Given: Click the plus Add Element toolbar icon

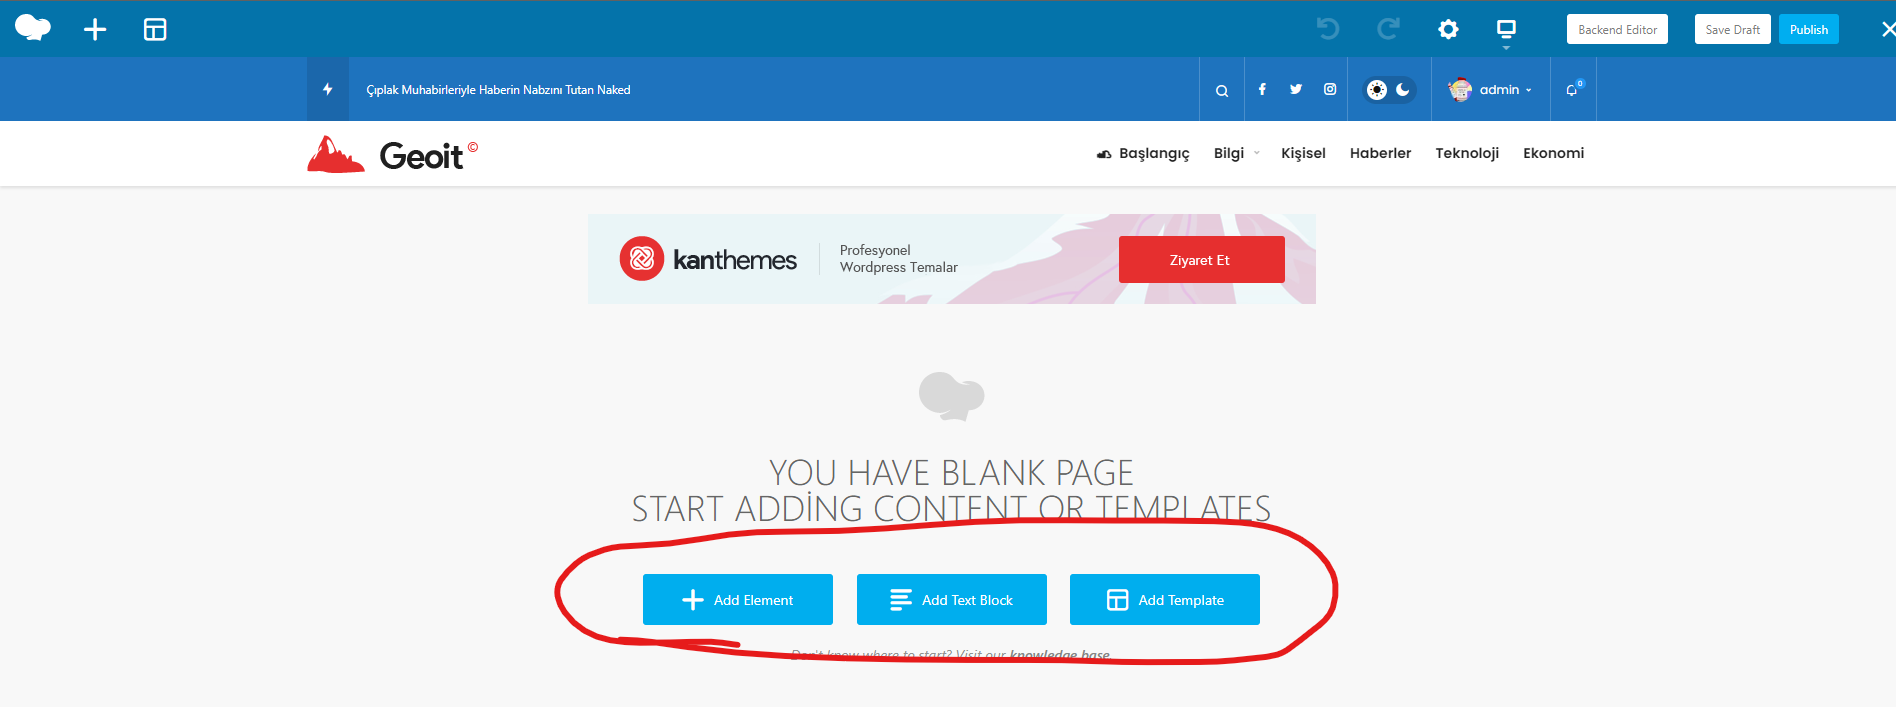Looking at the screenshot, I should click(x=95, y=30).
